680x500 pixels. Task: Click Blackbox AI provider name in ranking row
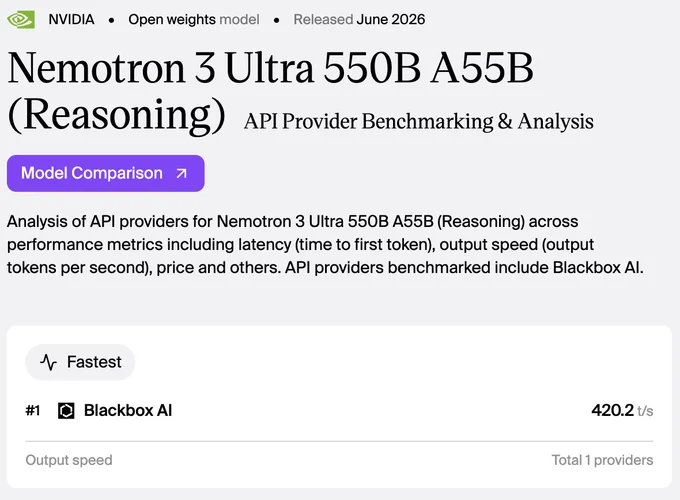[128, 410]
